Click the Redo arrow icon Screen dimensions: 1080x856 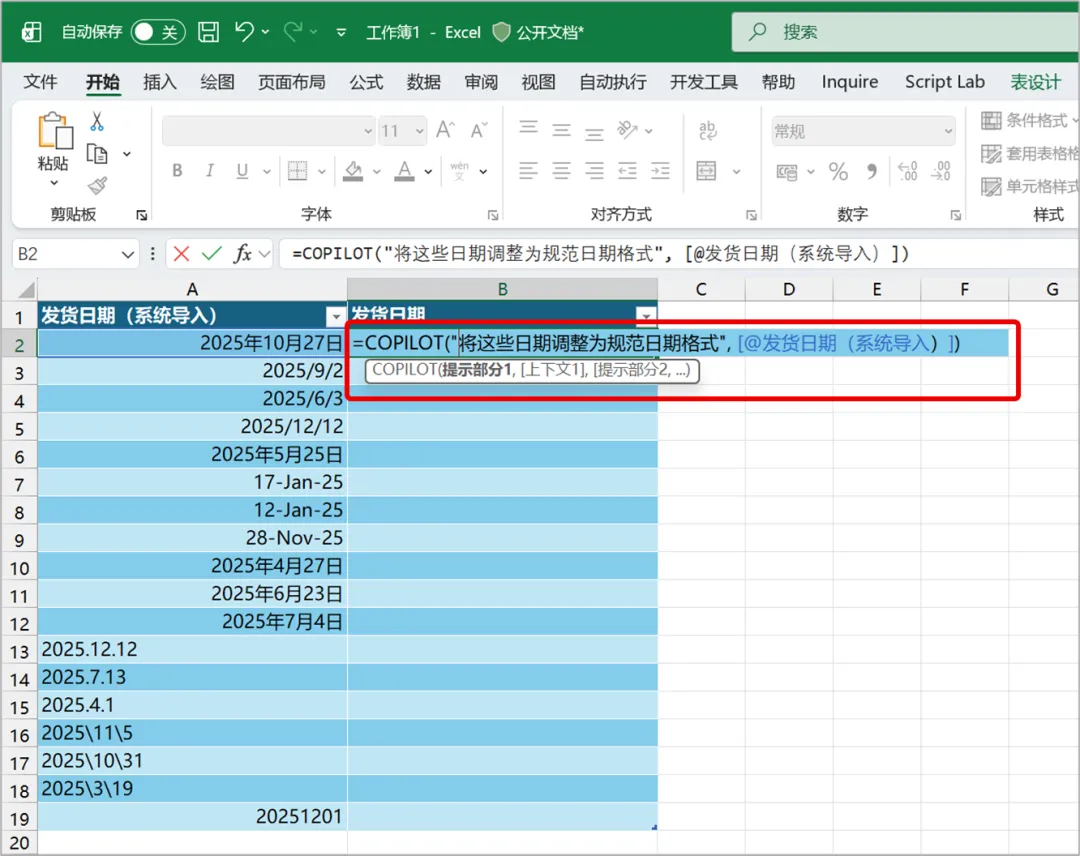pyautogui.click(x=293, y=32)
